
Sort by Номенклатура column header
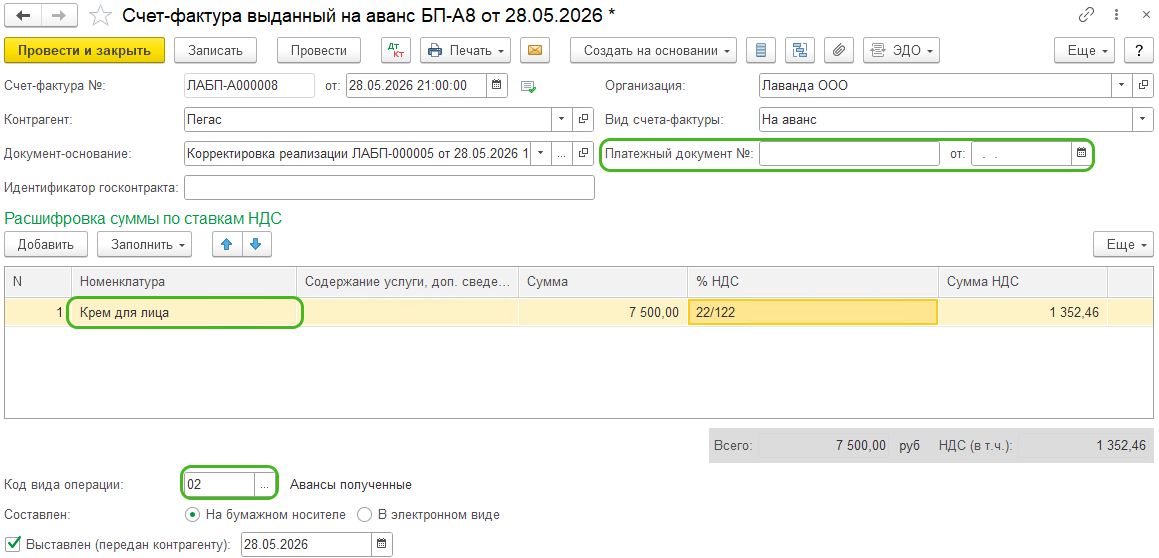[184, 282]
